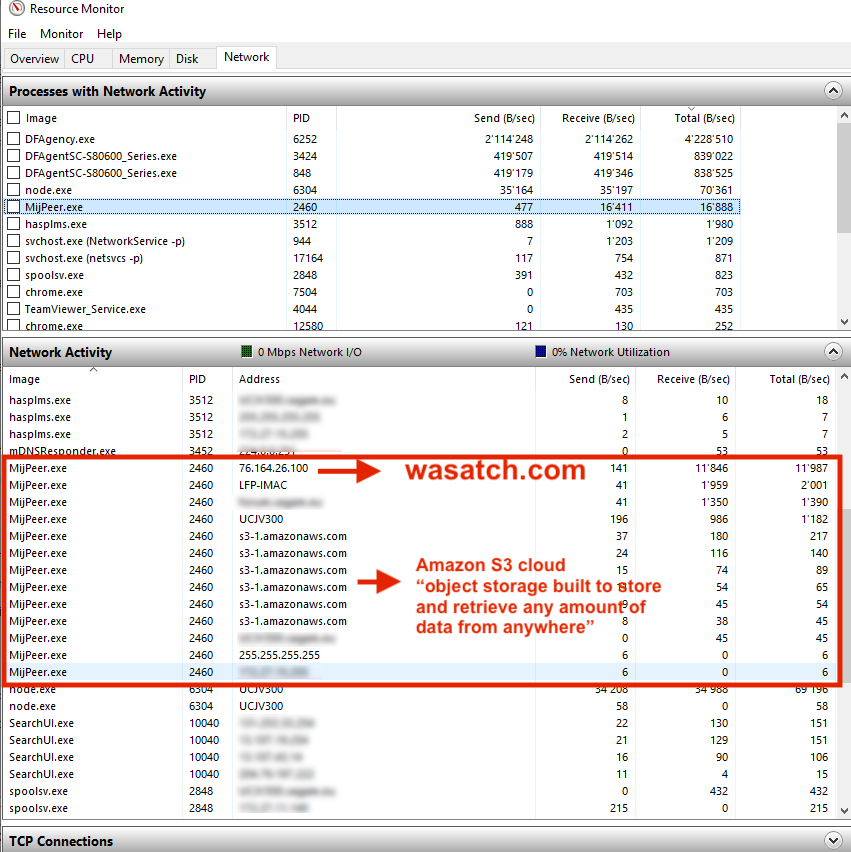Select SearchUI.exe row with total 106
The height and width of the screenshot is (852, 851).
pyautogui.click(x=418, y=757)
